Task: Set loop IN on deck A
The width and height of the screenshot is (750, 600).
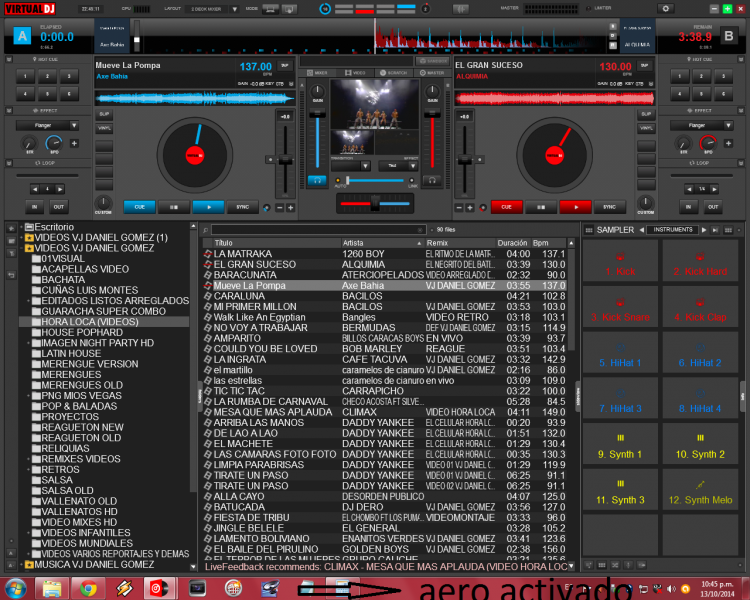Action: pyautogui.click(x=34, y=207)
